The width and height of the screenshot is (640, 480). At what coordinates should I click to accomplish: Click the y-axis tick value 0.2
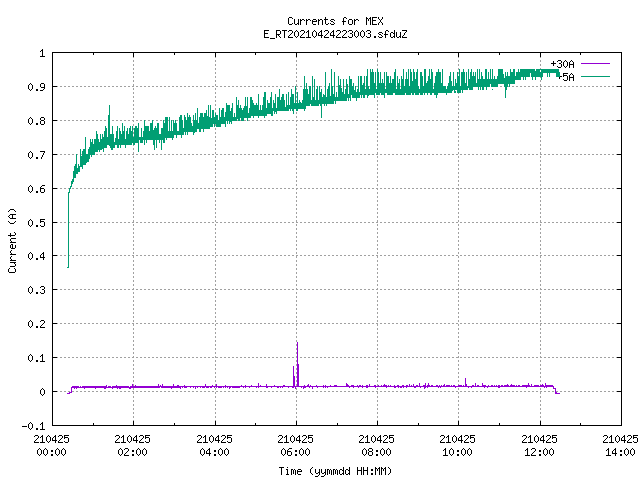pyautogui.click(x=37, y=324)
